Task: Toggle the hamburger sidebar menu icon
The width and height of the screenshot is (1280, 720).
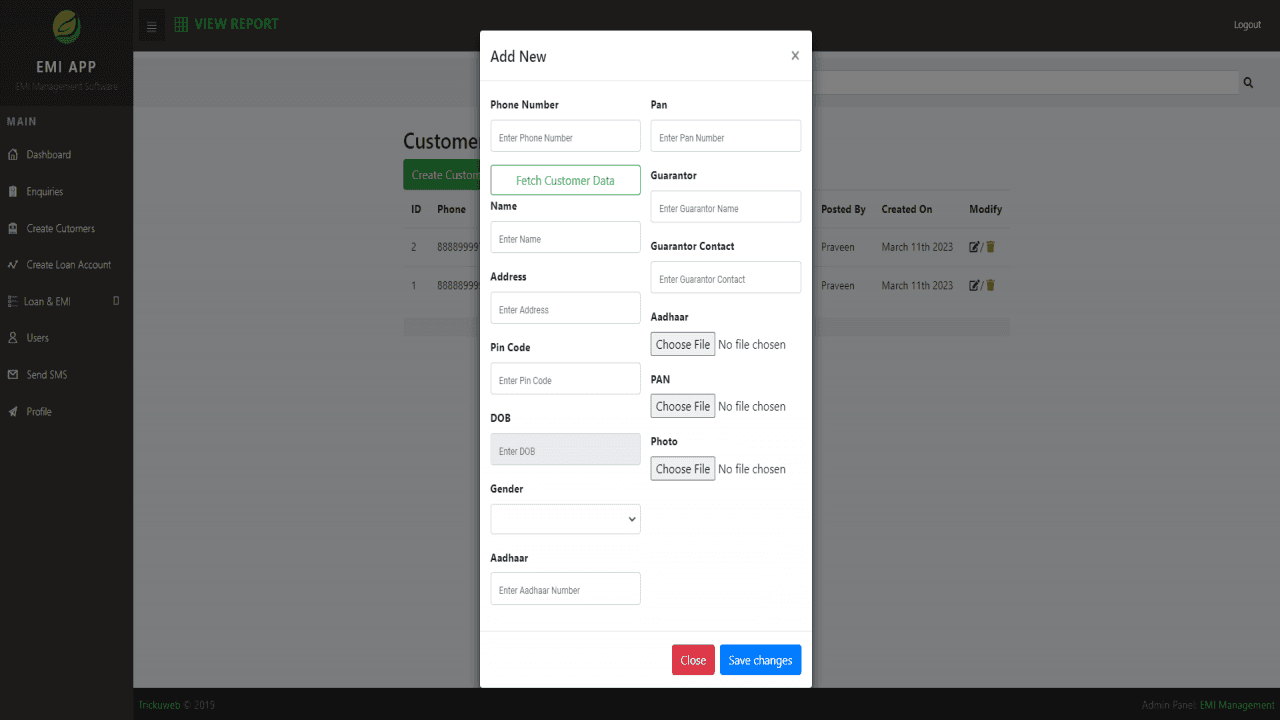Action: 151,26
